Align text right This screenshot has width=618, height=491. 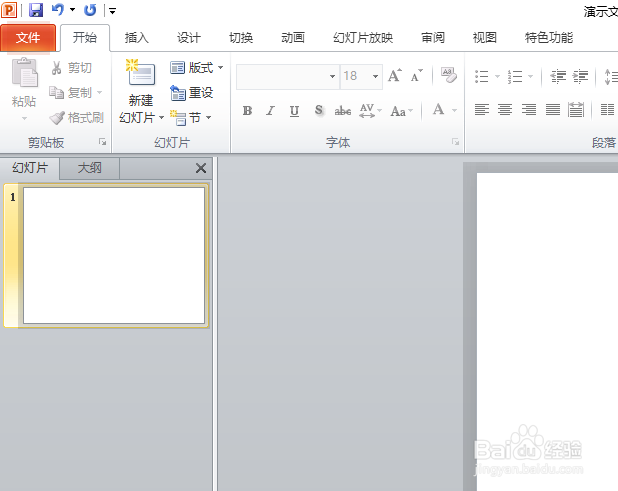pyautogui.click(x=529, y=110)
